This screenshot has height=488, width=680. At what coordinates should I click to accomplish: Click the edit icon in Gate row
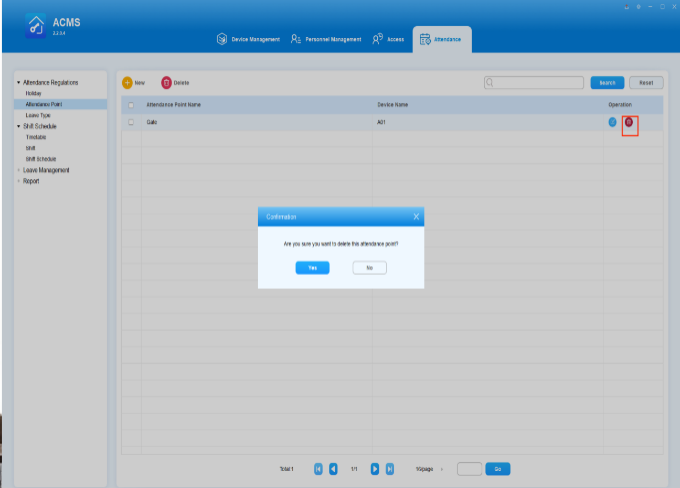tap(613, 122)
